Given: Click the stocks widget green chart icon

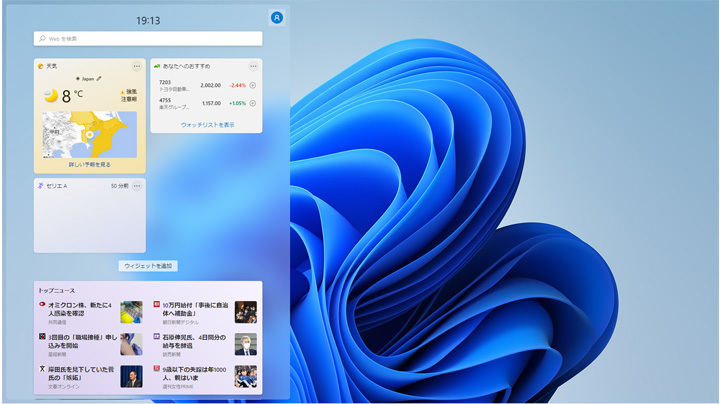Looking at the screenshot, I should pyautogui.click(x=157, y=66).
